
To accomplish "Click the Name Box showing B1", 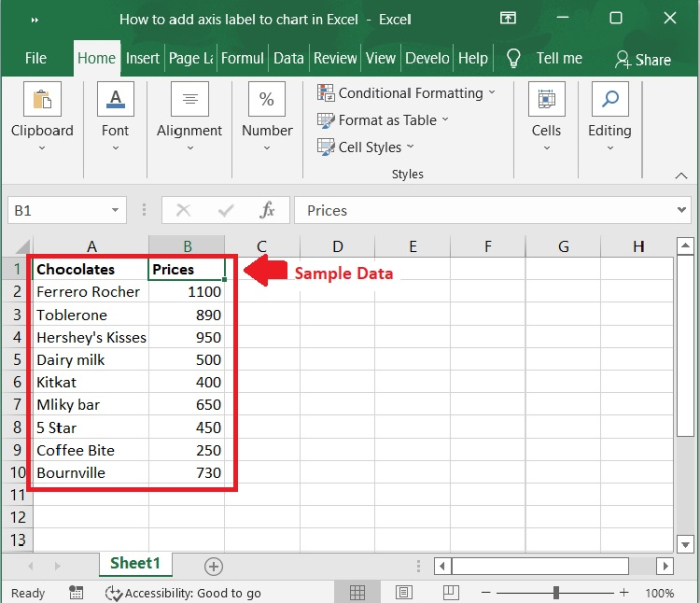I will coord(67,210).
